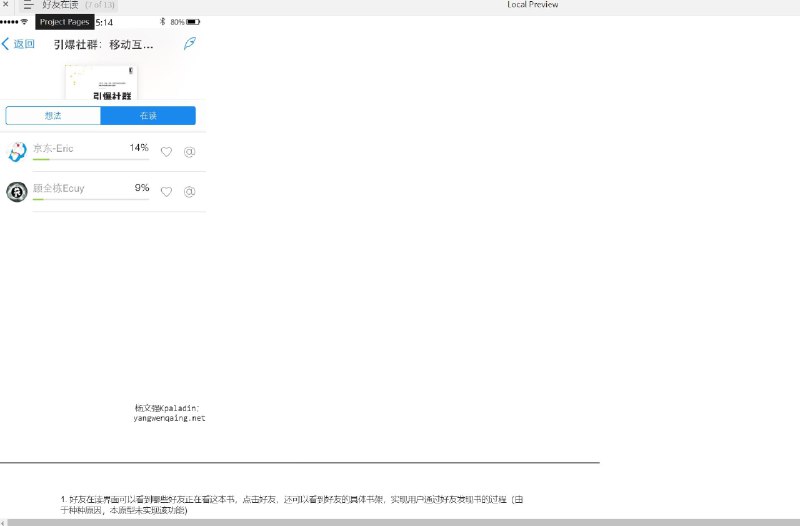Click the 9% progress value
Viewport: 800px width, 526px height.
point(142,188)
